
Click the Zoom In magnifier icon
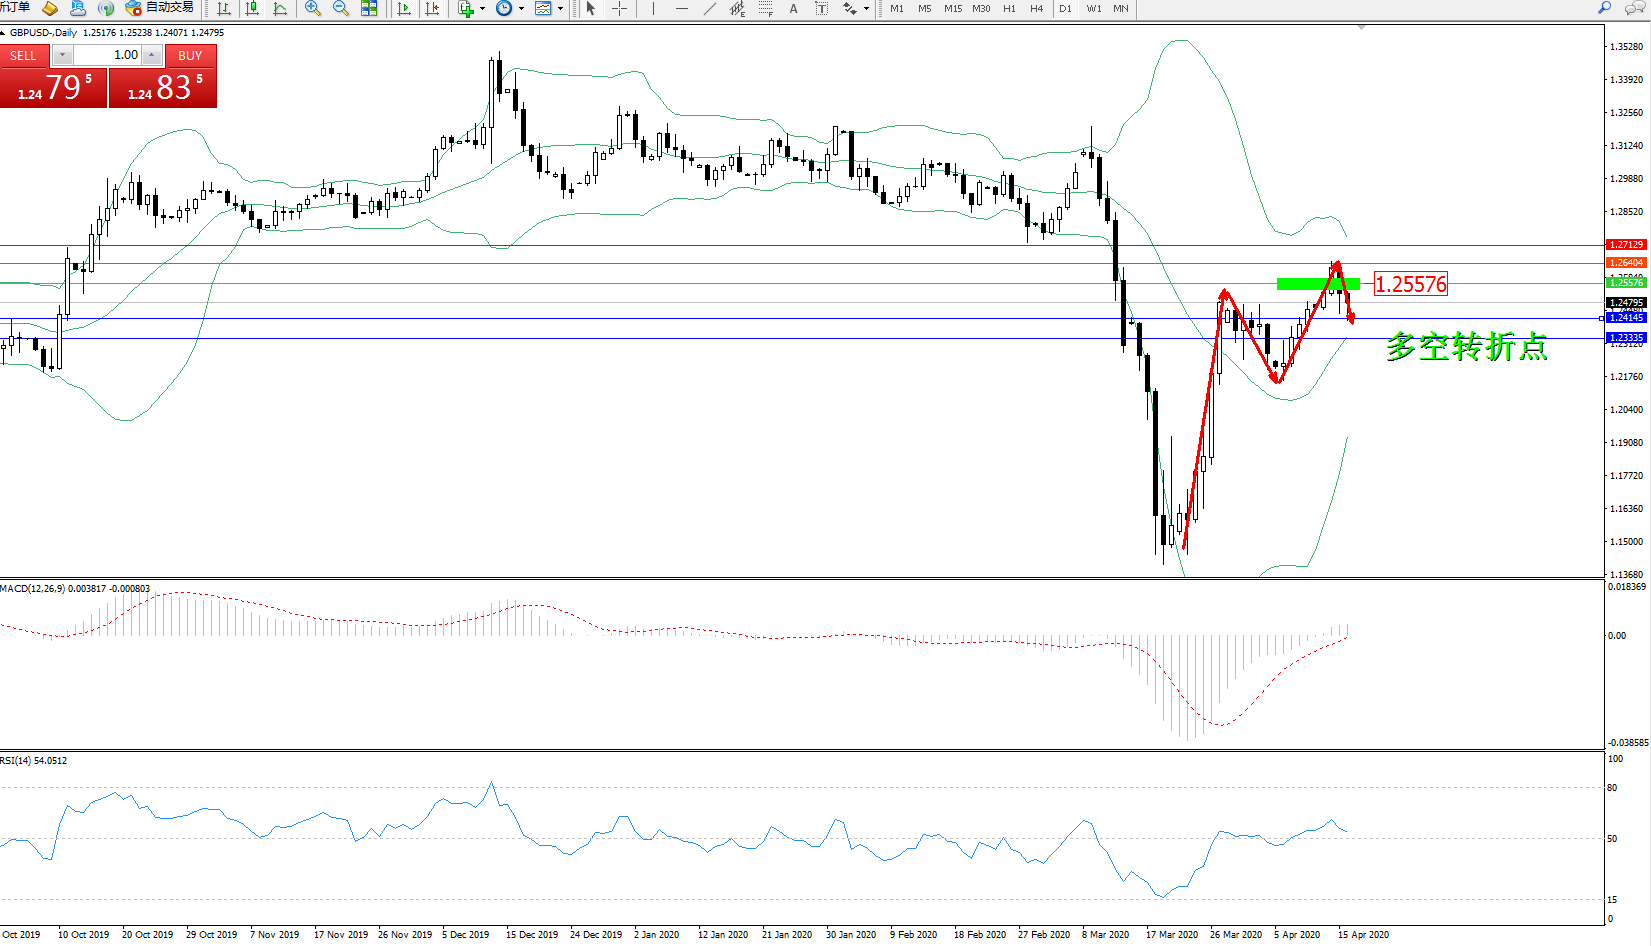pos(313,9)
